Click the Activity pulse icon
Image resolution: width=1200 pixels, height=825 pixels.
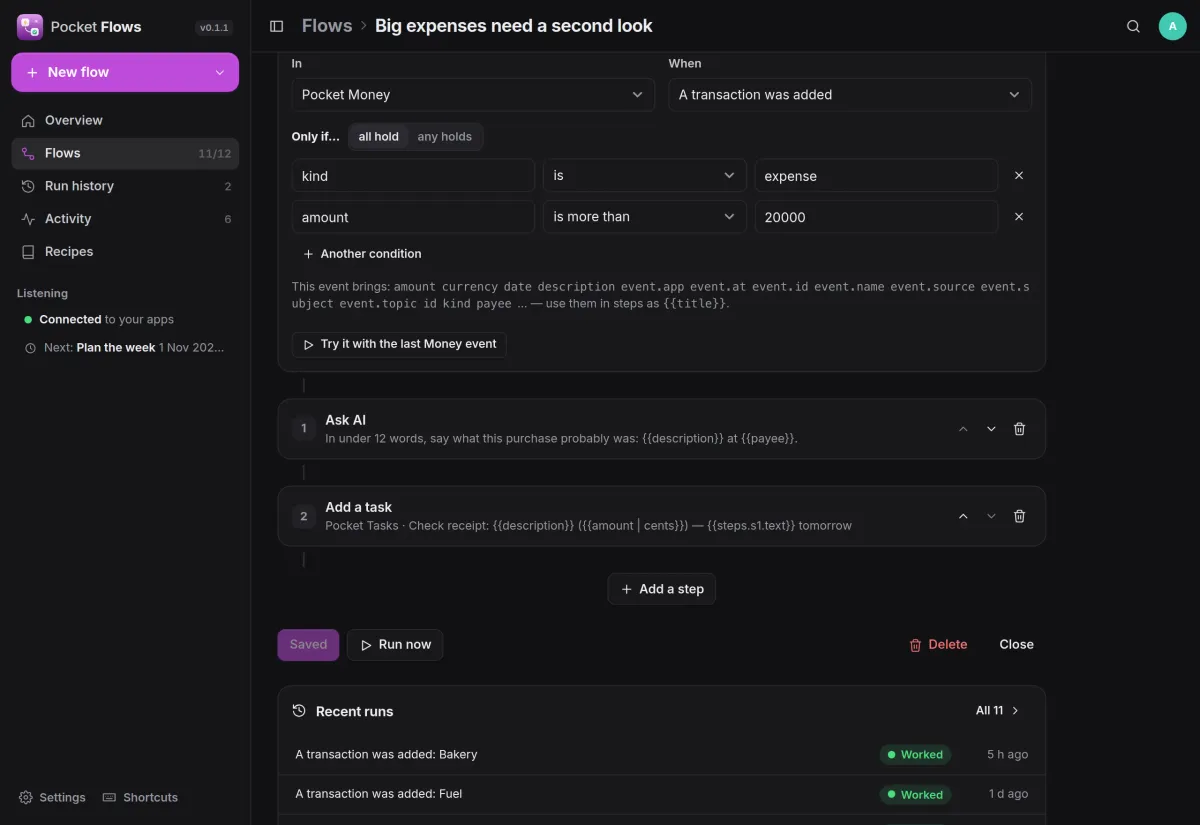click(x=28, y=219)
